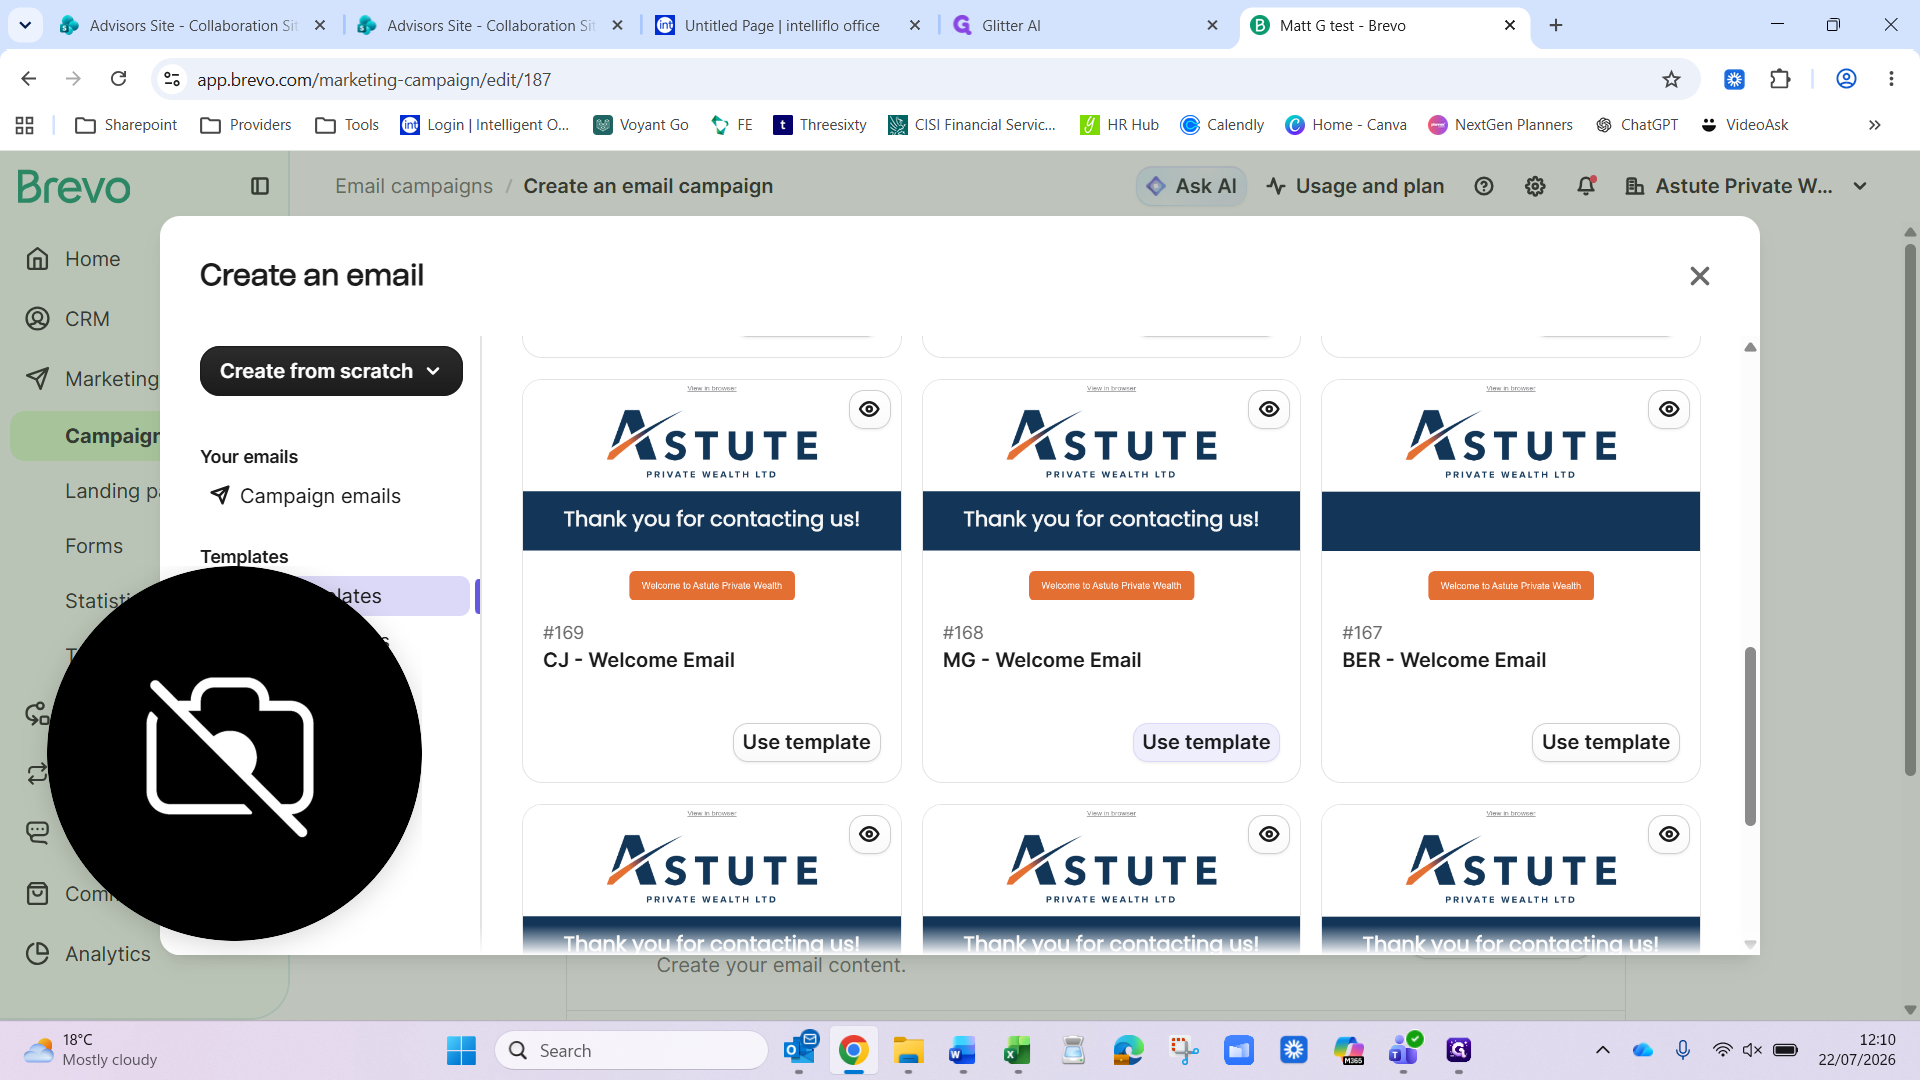This screenshot has width=1920, height=1080.
Task: Open Create from scratch dropdown
Action: [x=331, y=371]
